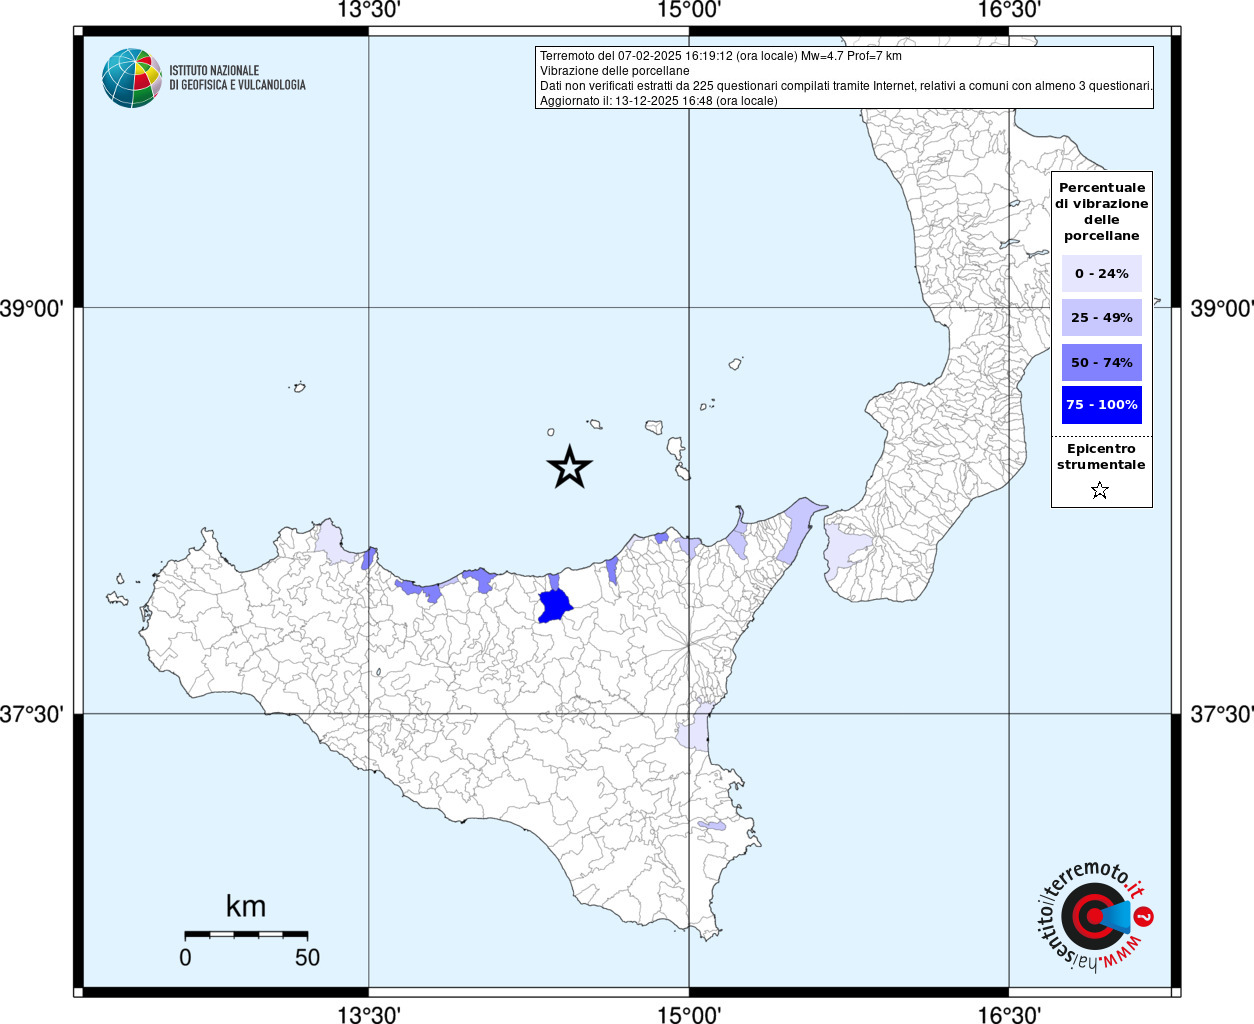Click the top 16°30' longitude label
Viewport: 1254px width, 1024px height.
1009,10
